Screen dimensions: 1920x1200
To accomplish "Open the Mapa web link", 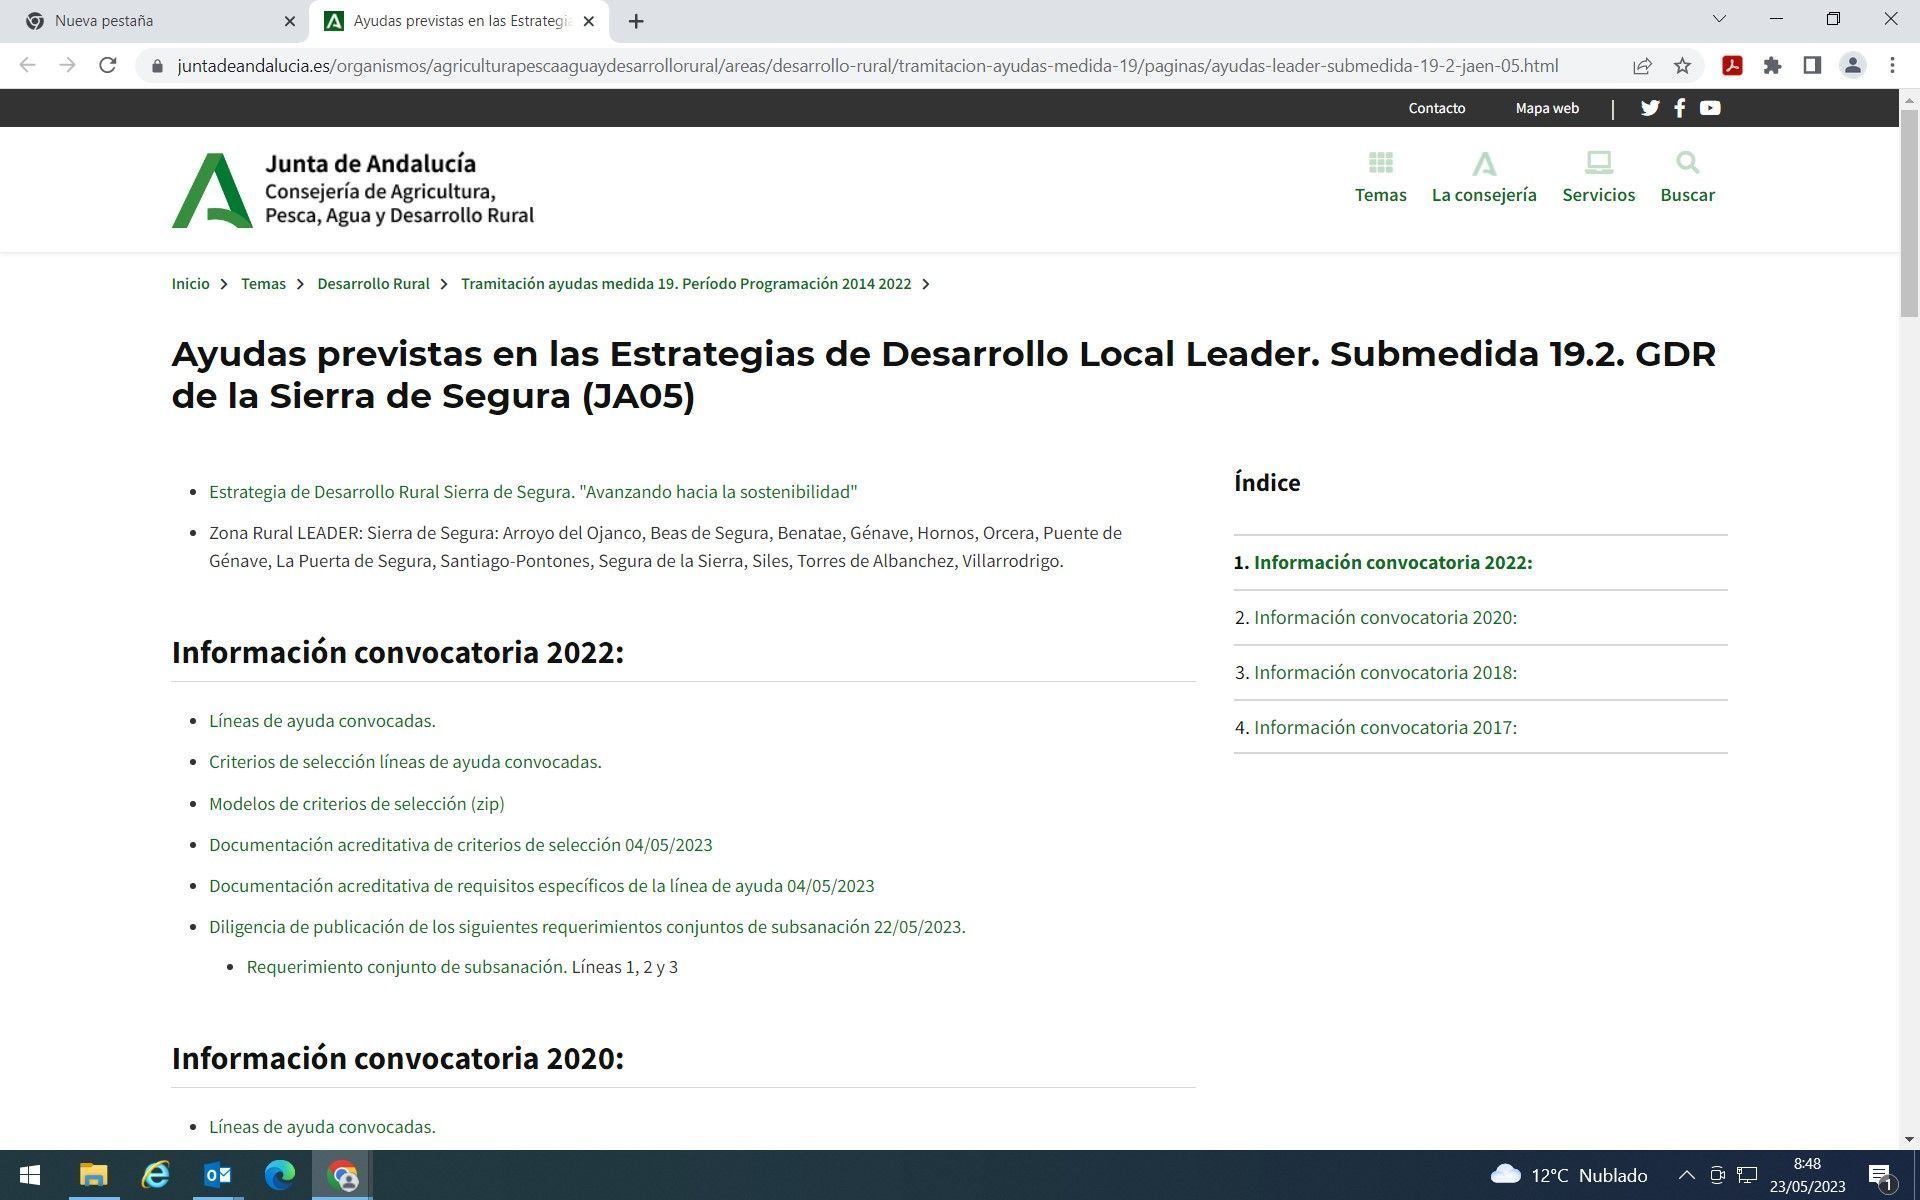I will (1547, 108).
